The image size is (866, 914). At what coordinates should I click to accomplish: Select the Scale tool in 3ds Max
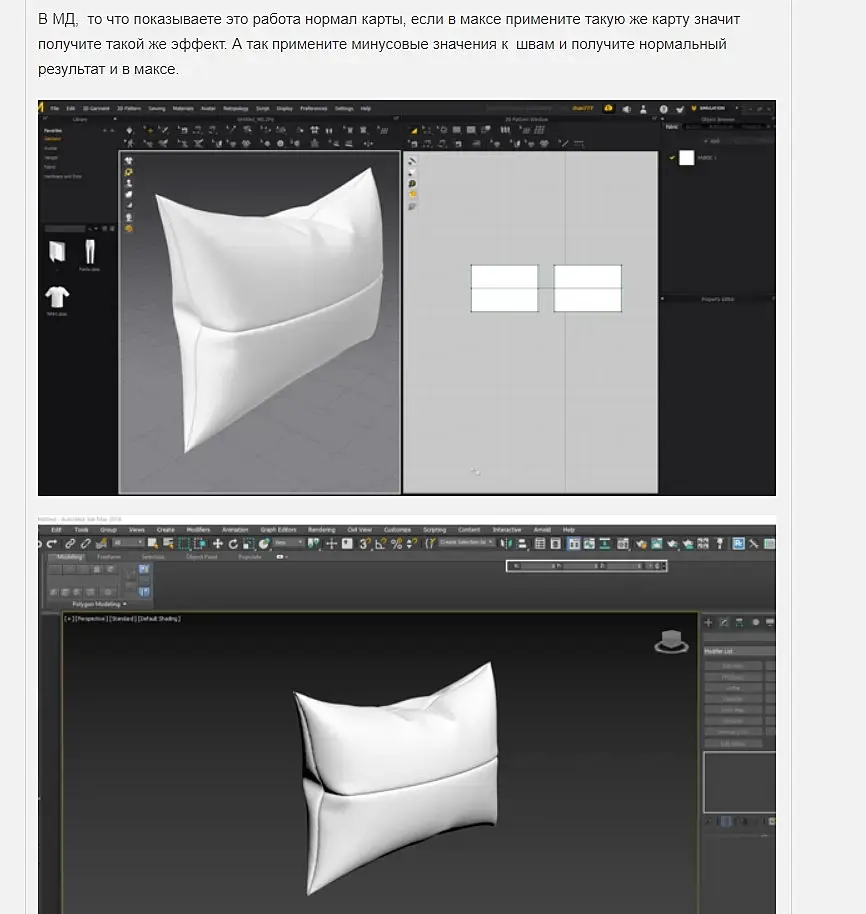click(x=248, y=544)
